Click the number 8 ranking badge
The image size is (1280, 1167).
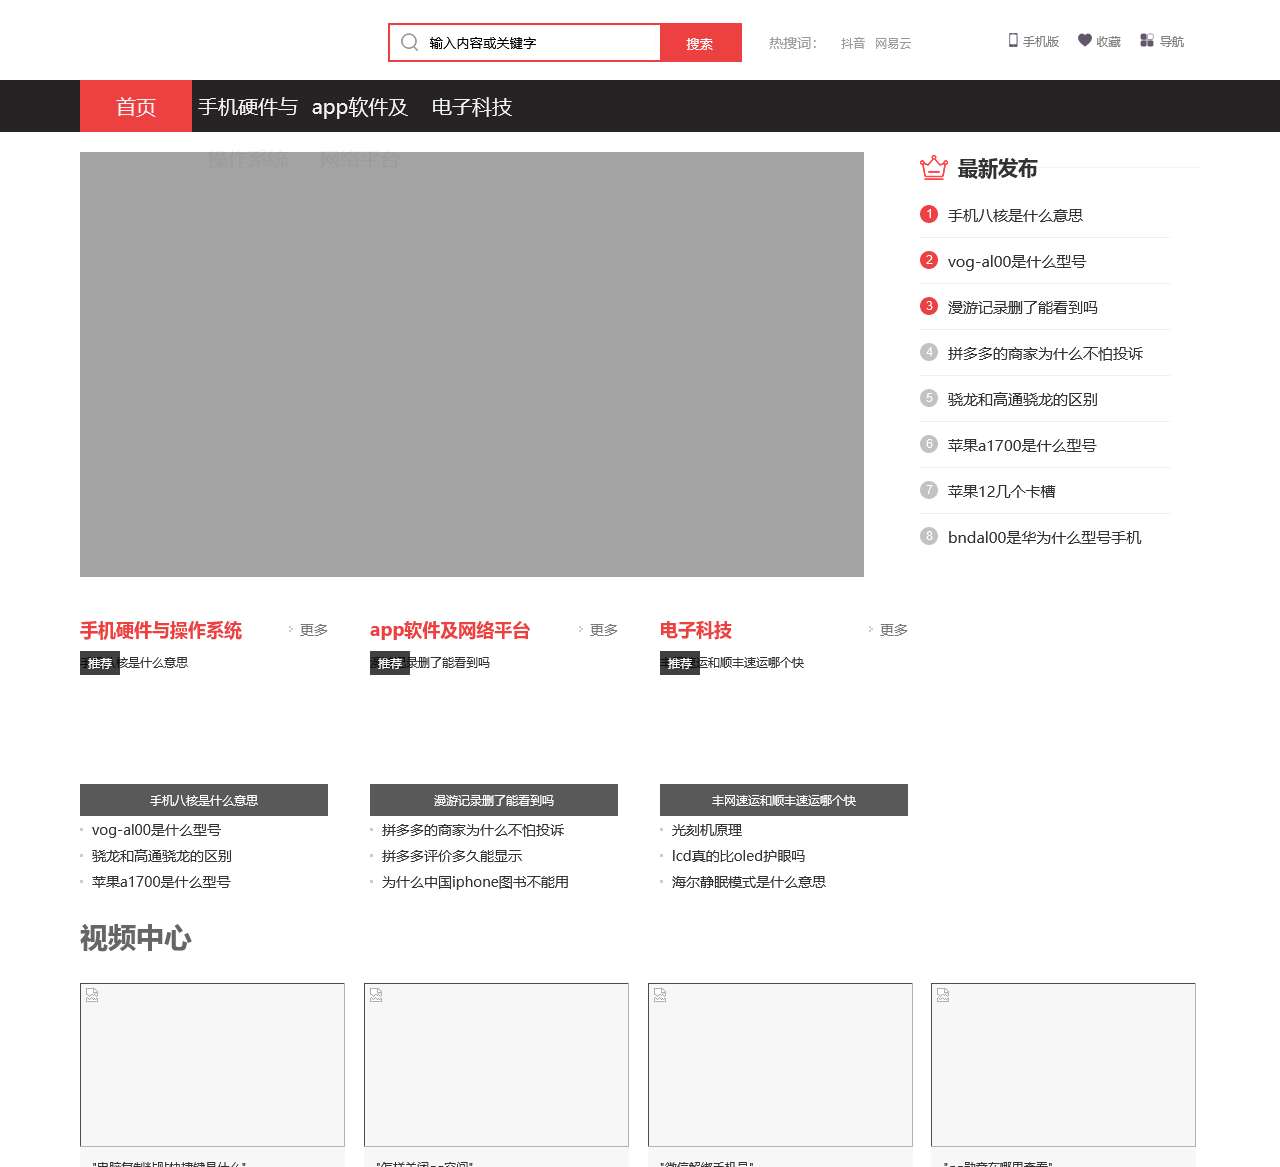929,536
